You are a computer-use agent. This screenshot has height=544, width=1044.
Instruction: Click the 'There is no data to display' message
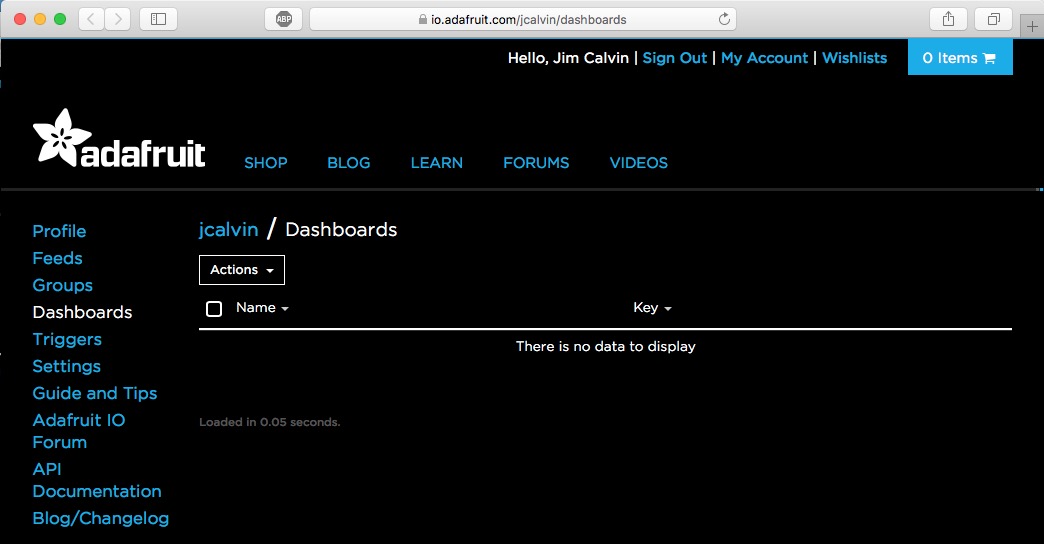pos(606,346)
